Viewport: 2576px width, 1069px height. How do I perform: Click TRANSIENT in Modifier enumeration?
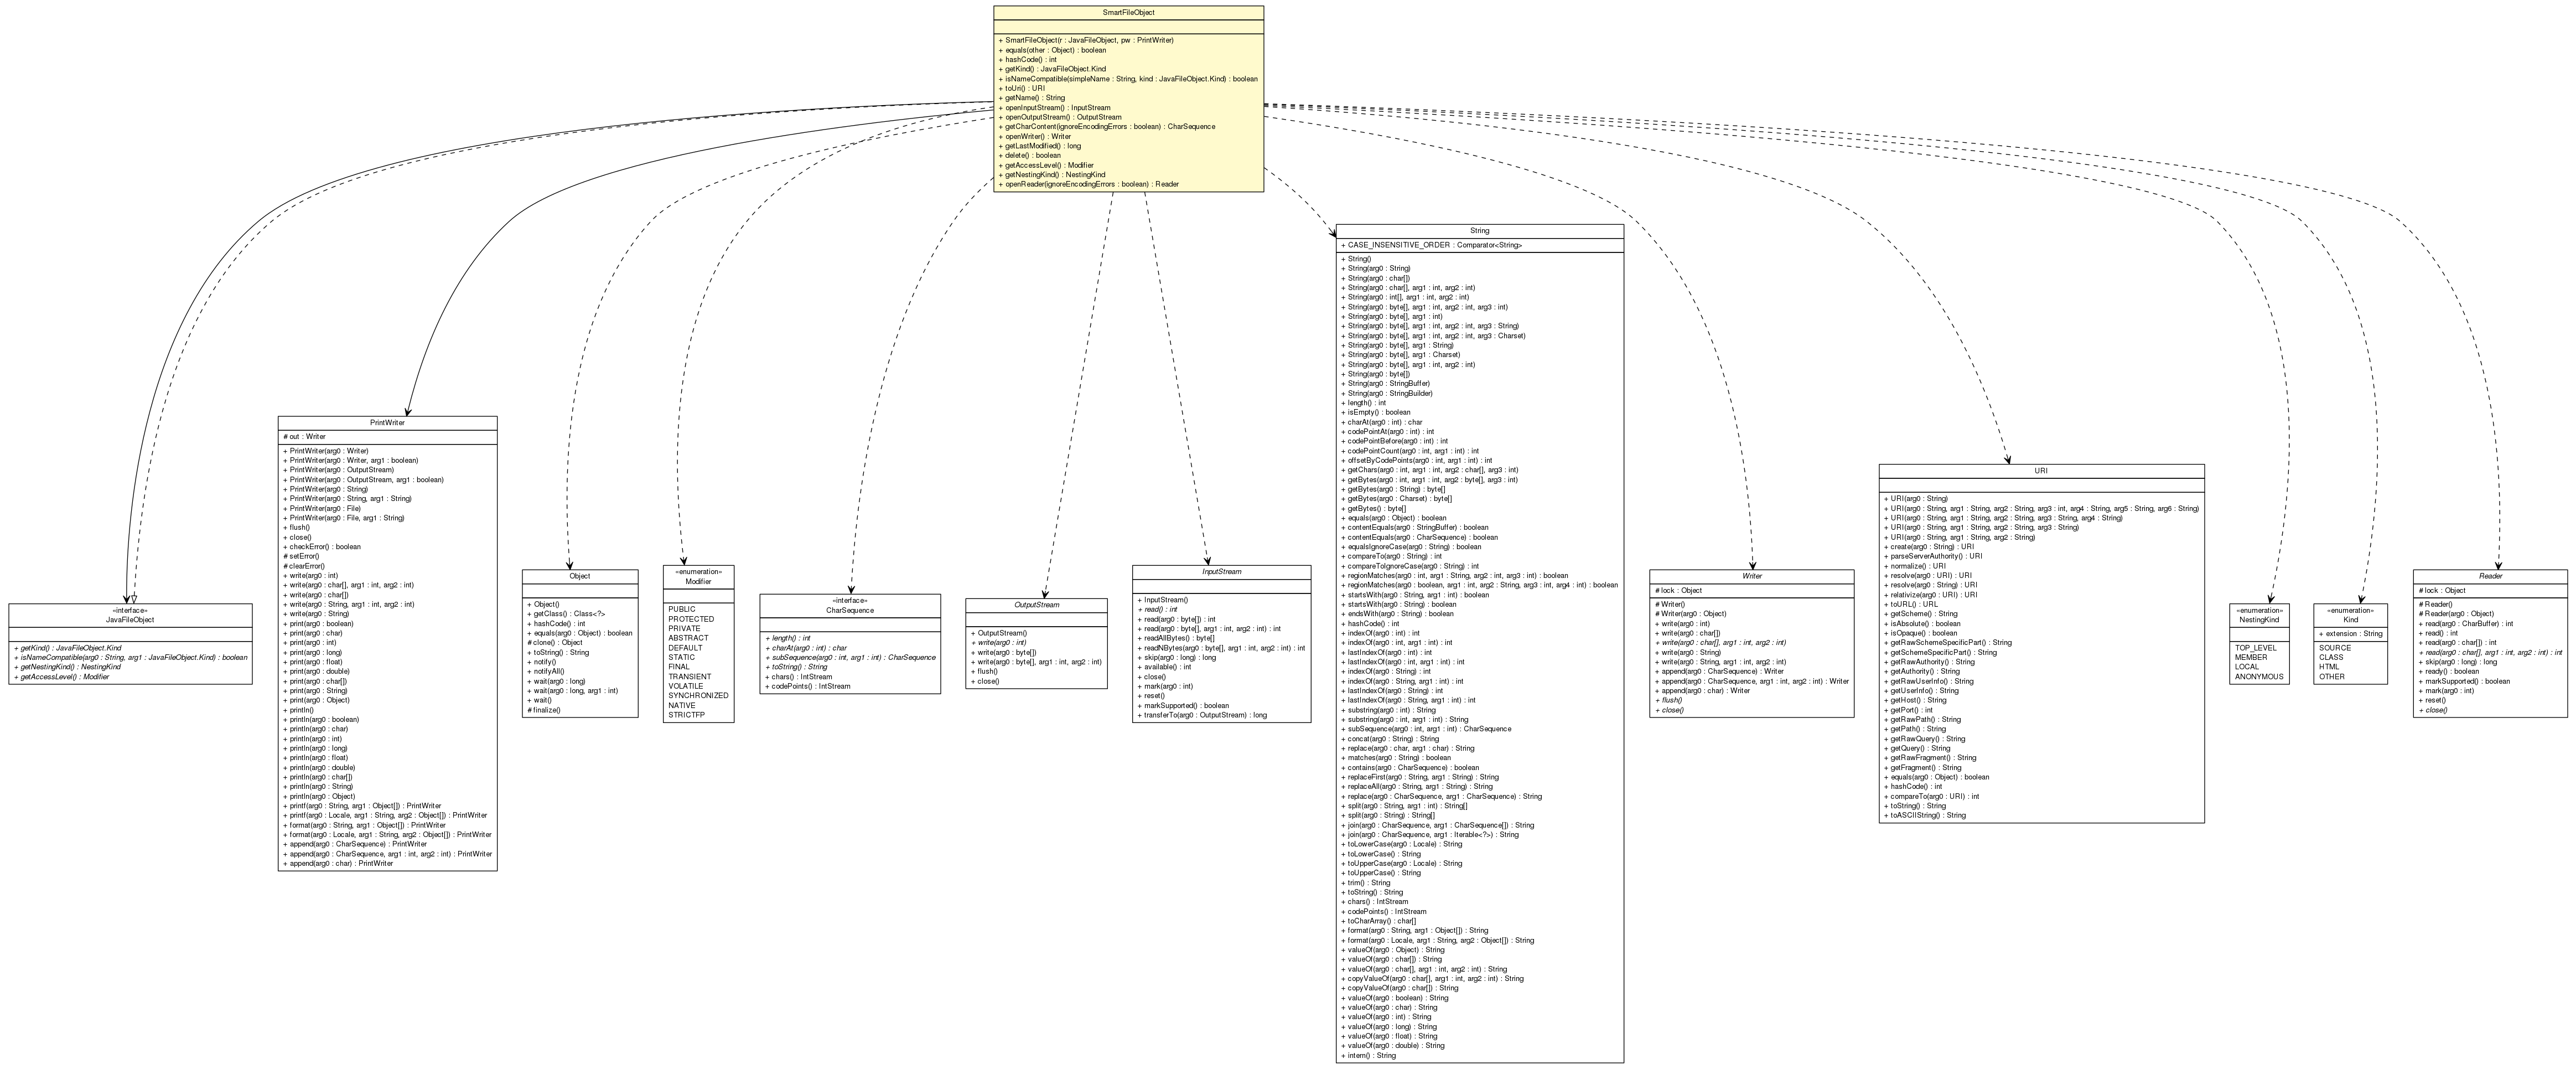[690, 677]
